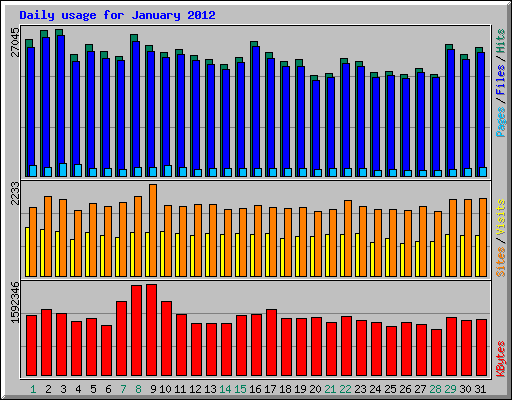Select the red KBytes bar for day 9
Viewport: 512px width, 400px height.
pyautogui.click(x=152, y=330)
